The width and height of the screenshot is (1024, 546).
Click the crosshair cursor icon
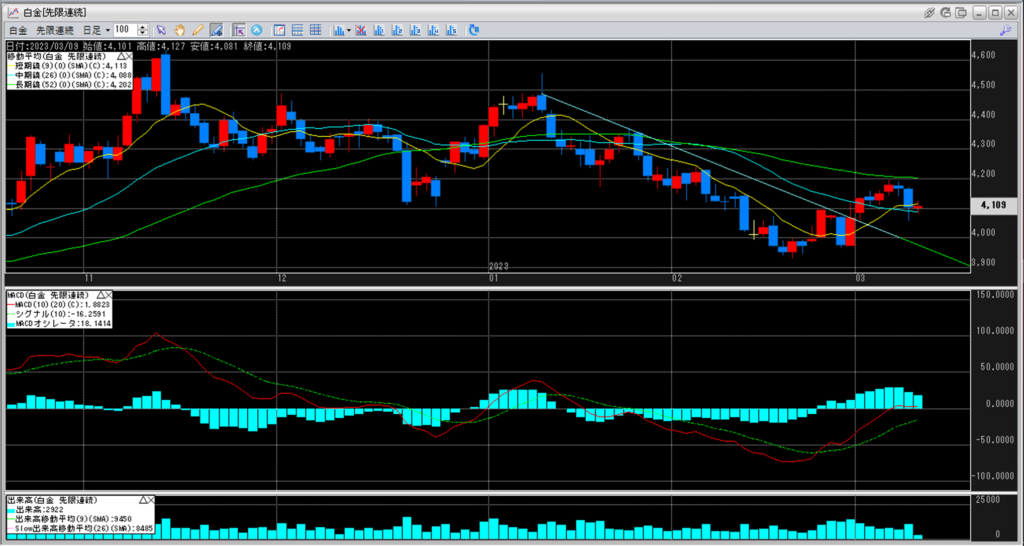point(237,30)
